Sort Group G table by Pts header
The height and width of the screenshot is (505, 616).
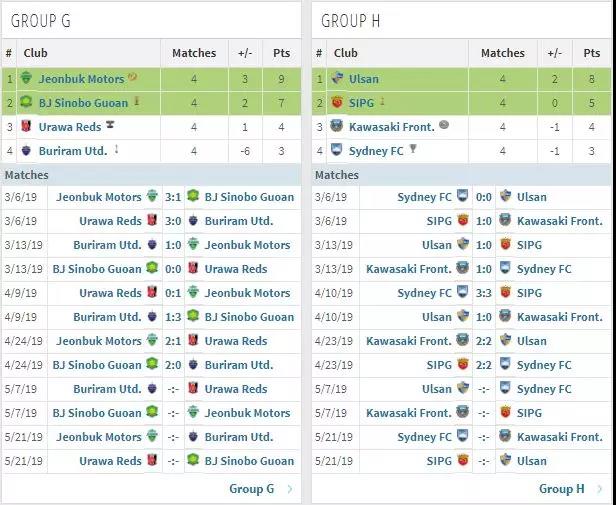[x=281, y=53]
